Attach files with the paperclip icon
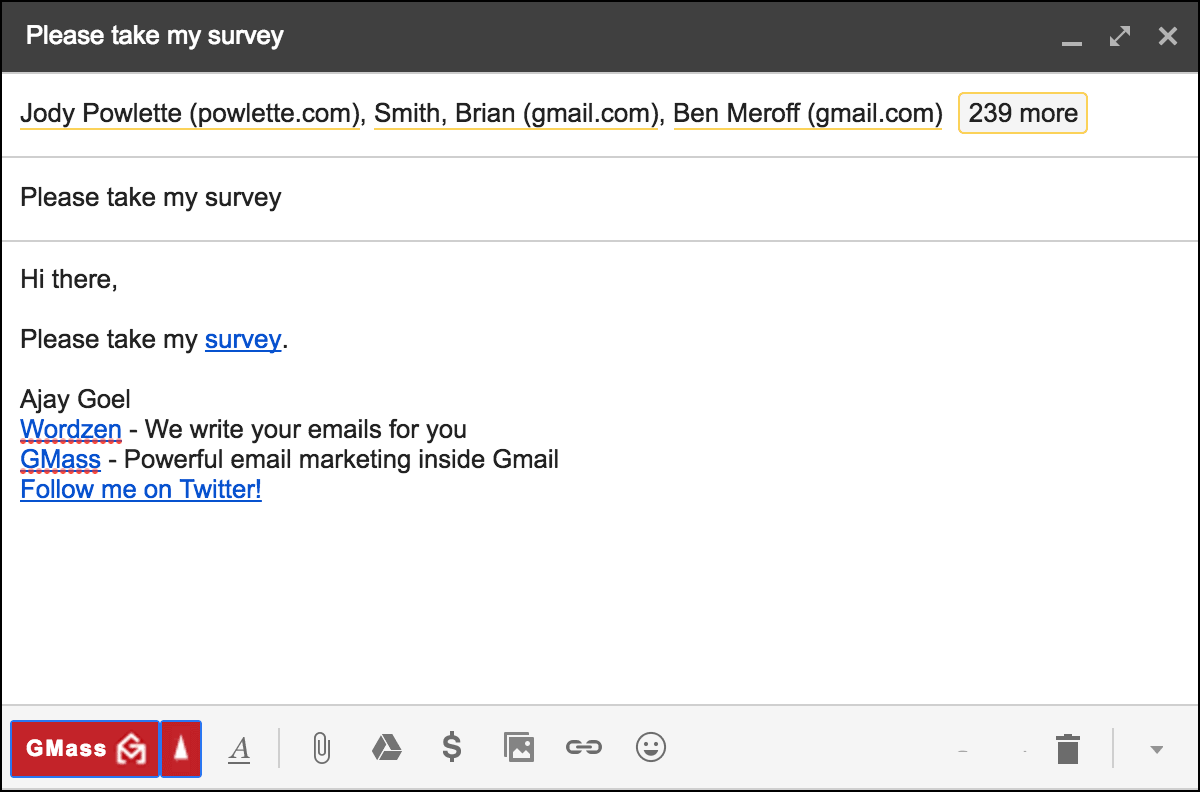The image size is (1200, 792). tap(320, 748)
